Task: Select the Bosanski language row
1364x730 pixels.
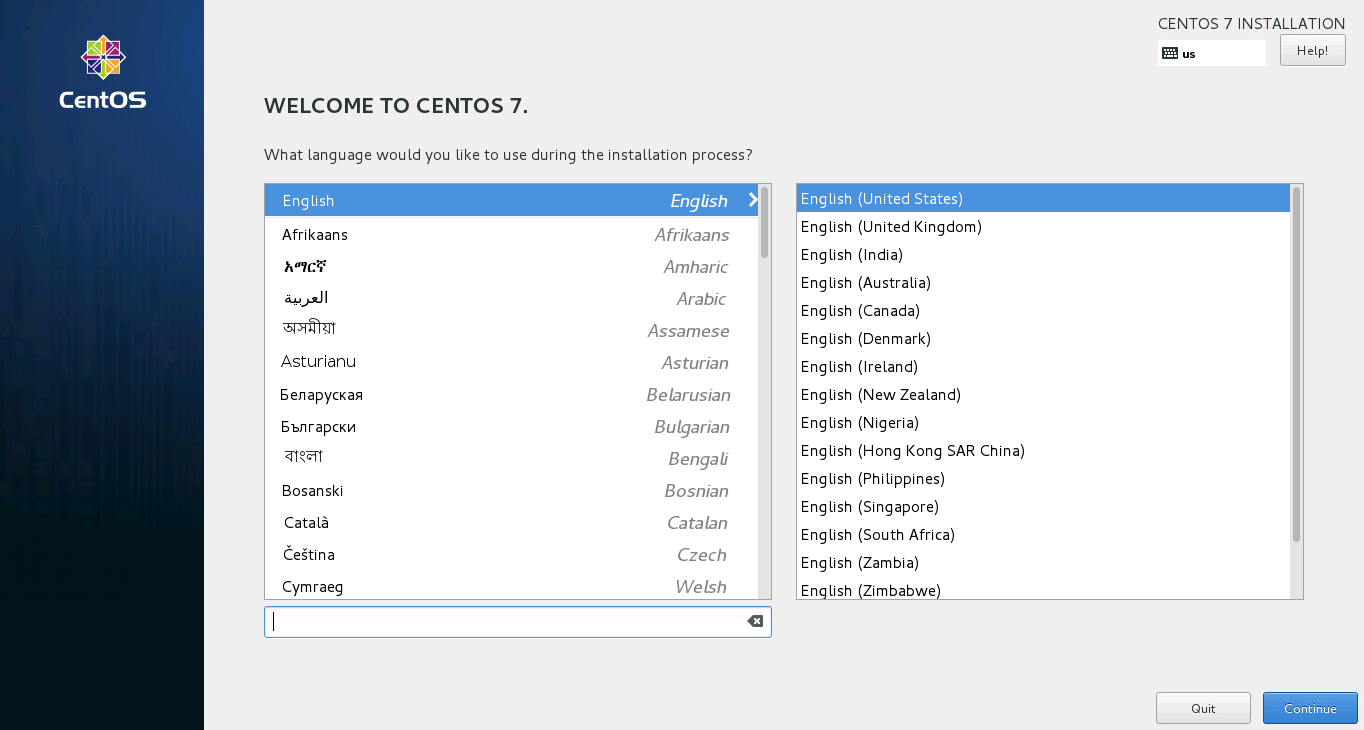Action: (312, 490)
